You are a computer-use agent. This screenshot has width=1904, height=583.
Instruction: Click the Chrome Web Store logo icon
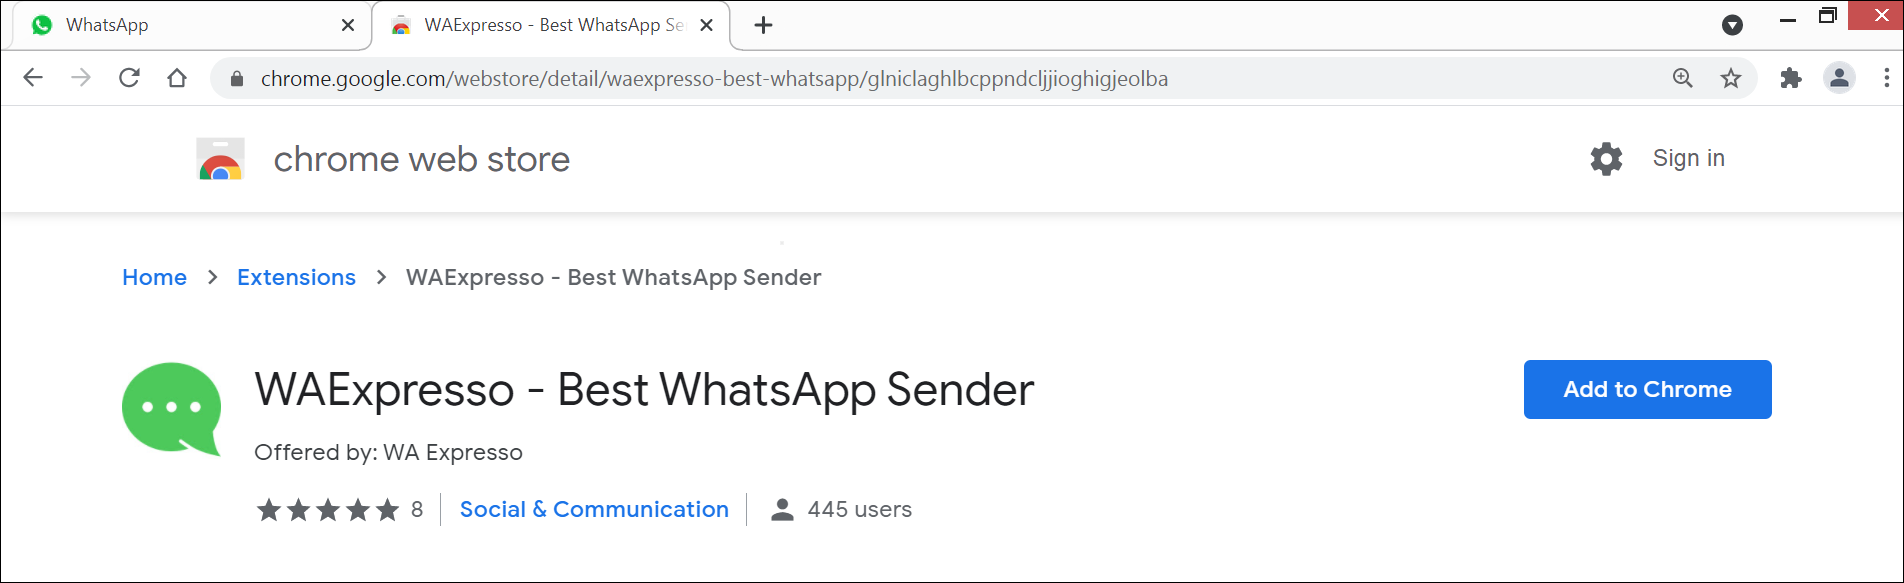tap(221, 160)
